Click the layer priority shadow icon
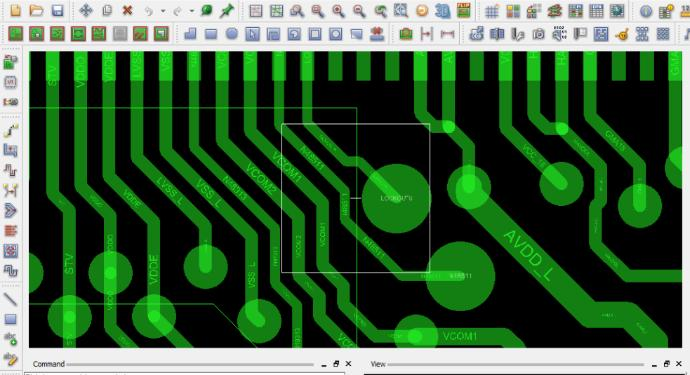690x375 pixels. [x=533, y=11]
